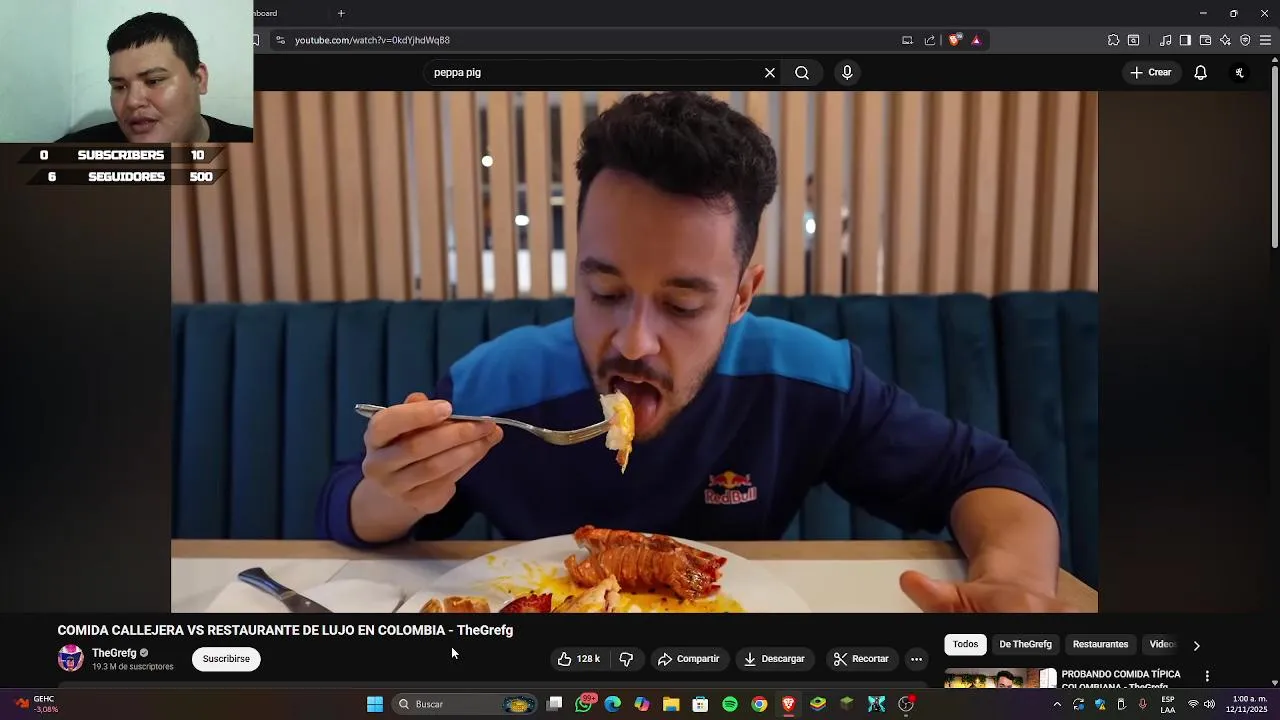Screen dimensions: 1280x720
Task: Open PROBANDO COMIDA TÍPICA video thumbnail
Action: (x=1000, y=678)
